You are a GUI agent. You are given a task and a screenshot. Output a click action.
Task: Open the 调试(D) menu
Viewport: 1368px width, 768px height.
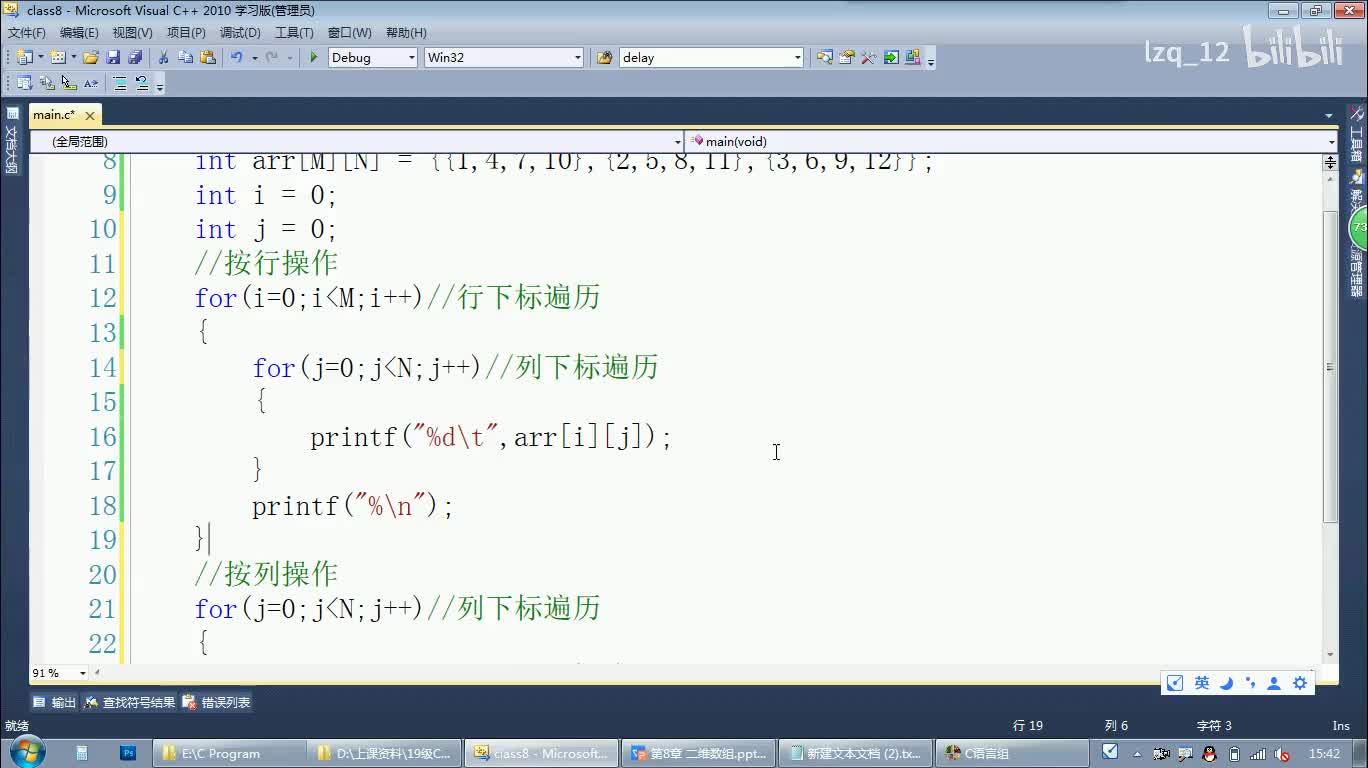tap(239, 33)
